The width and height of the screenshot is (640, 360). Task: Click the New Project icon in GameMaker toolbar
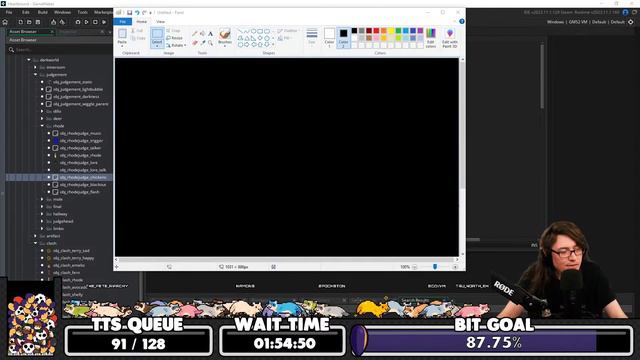[x=20, y=22]
